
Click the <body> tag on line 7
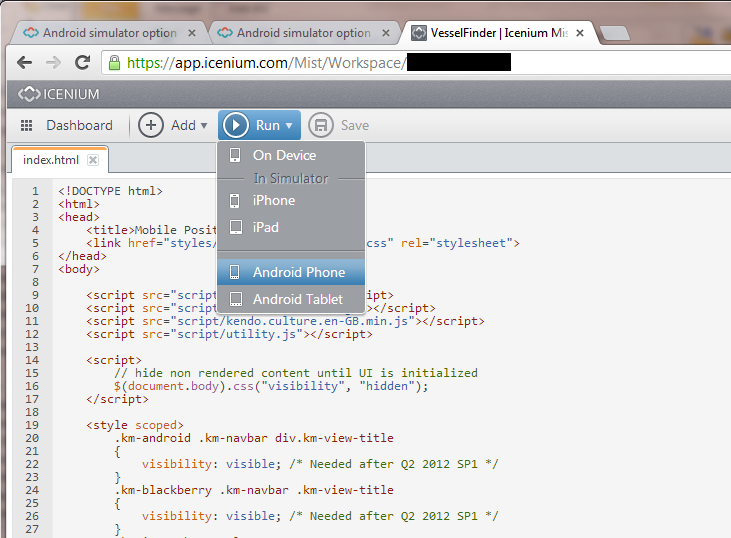79,269
